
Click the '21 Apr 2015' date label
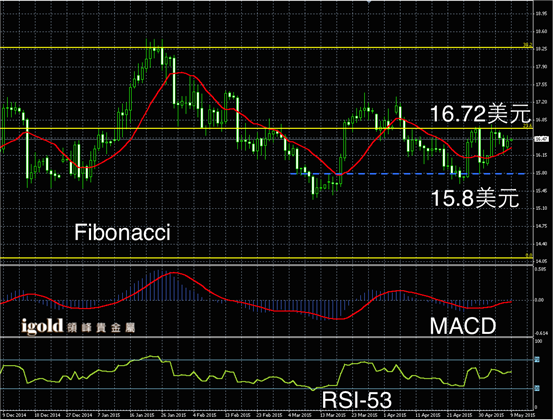[x=460, y=415]
